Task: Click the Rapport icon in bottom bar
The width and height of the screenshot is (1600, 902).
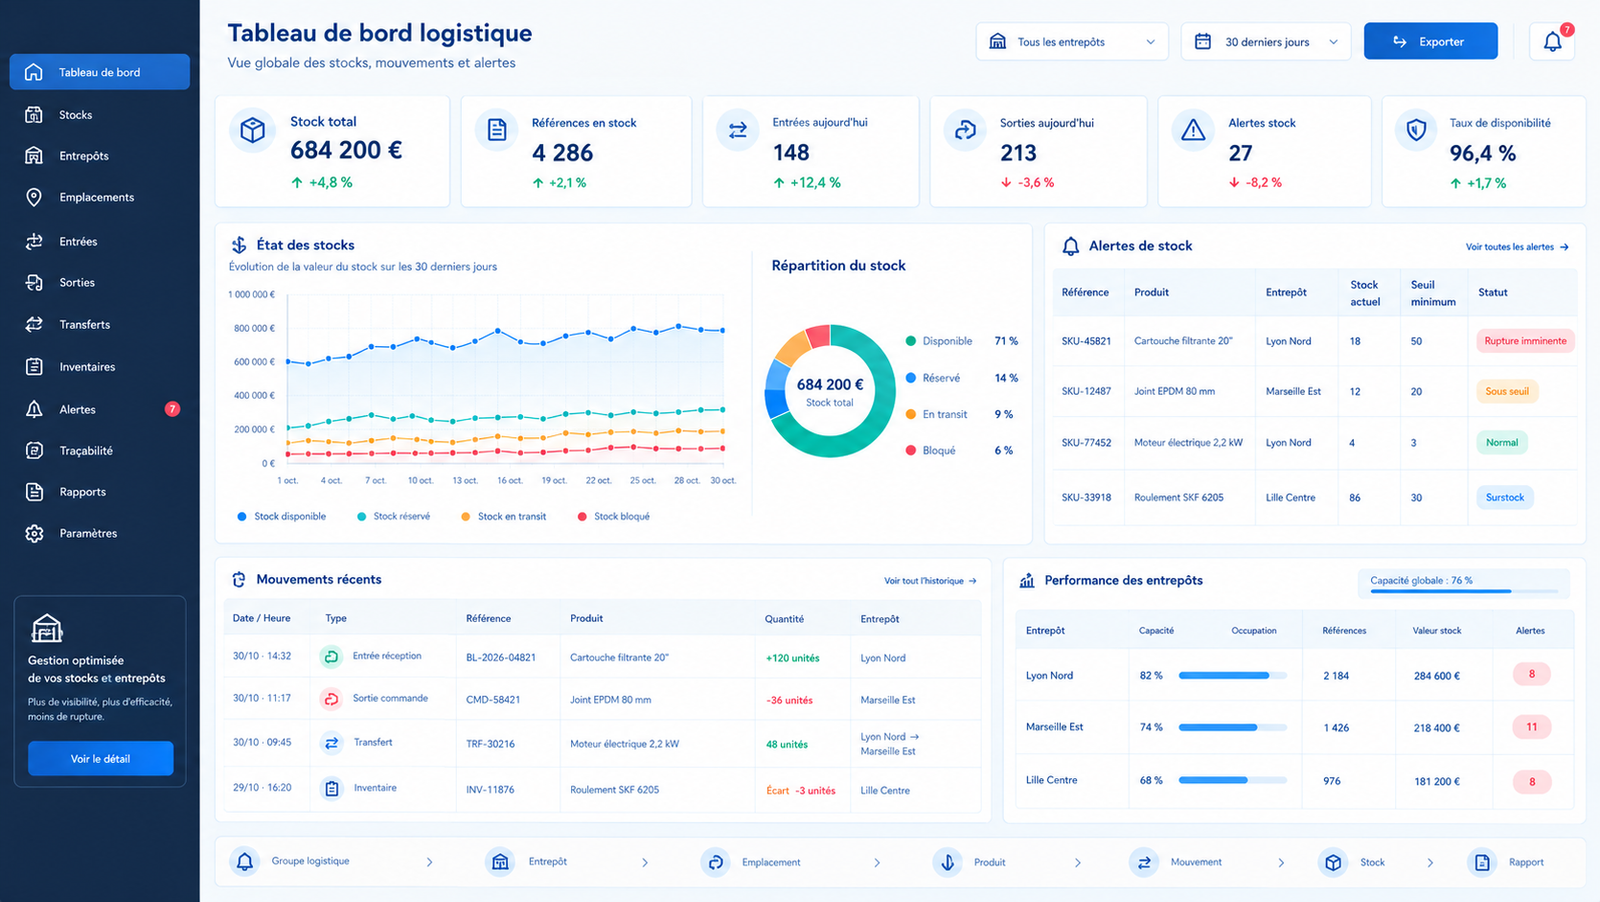Action: pos(1482,861)
